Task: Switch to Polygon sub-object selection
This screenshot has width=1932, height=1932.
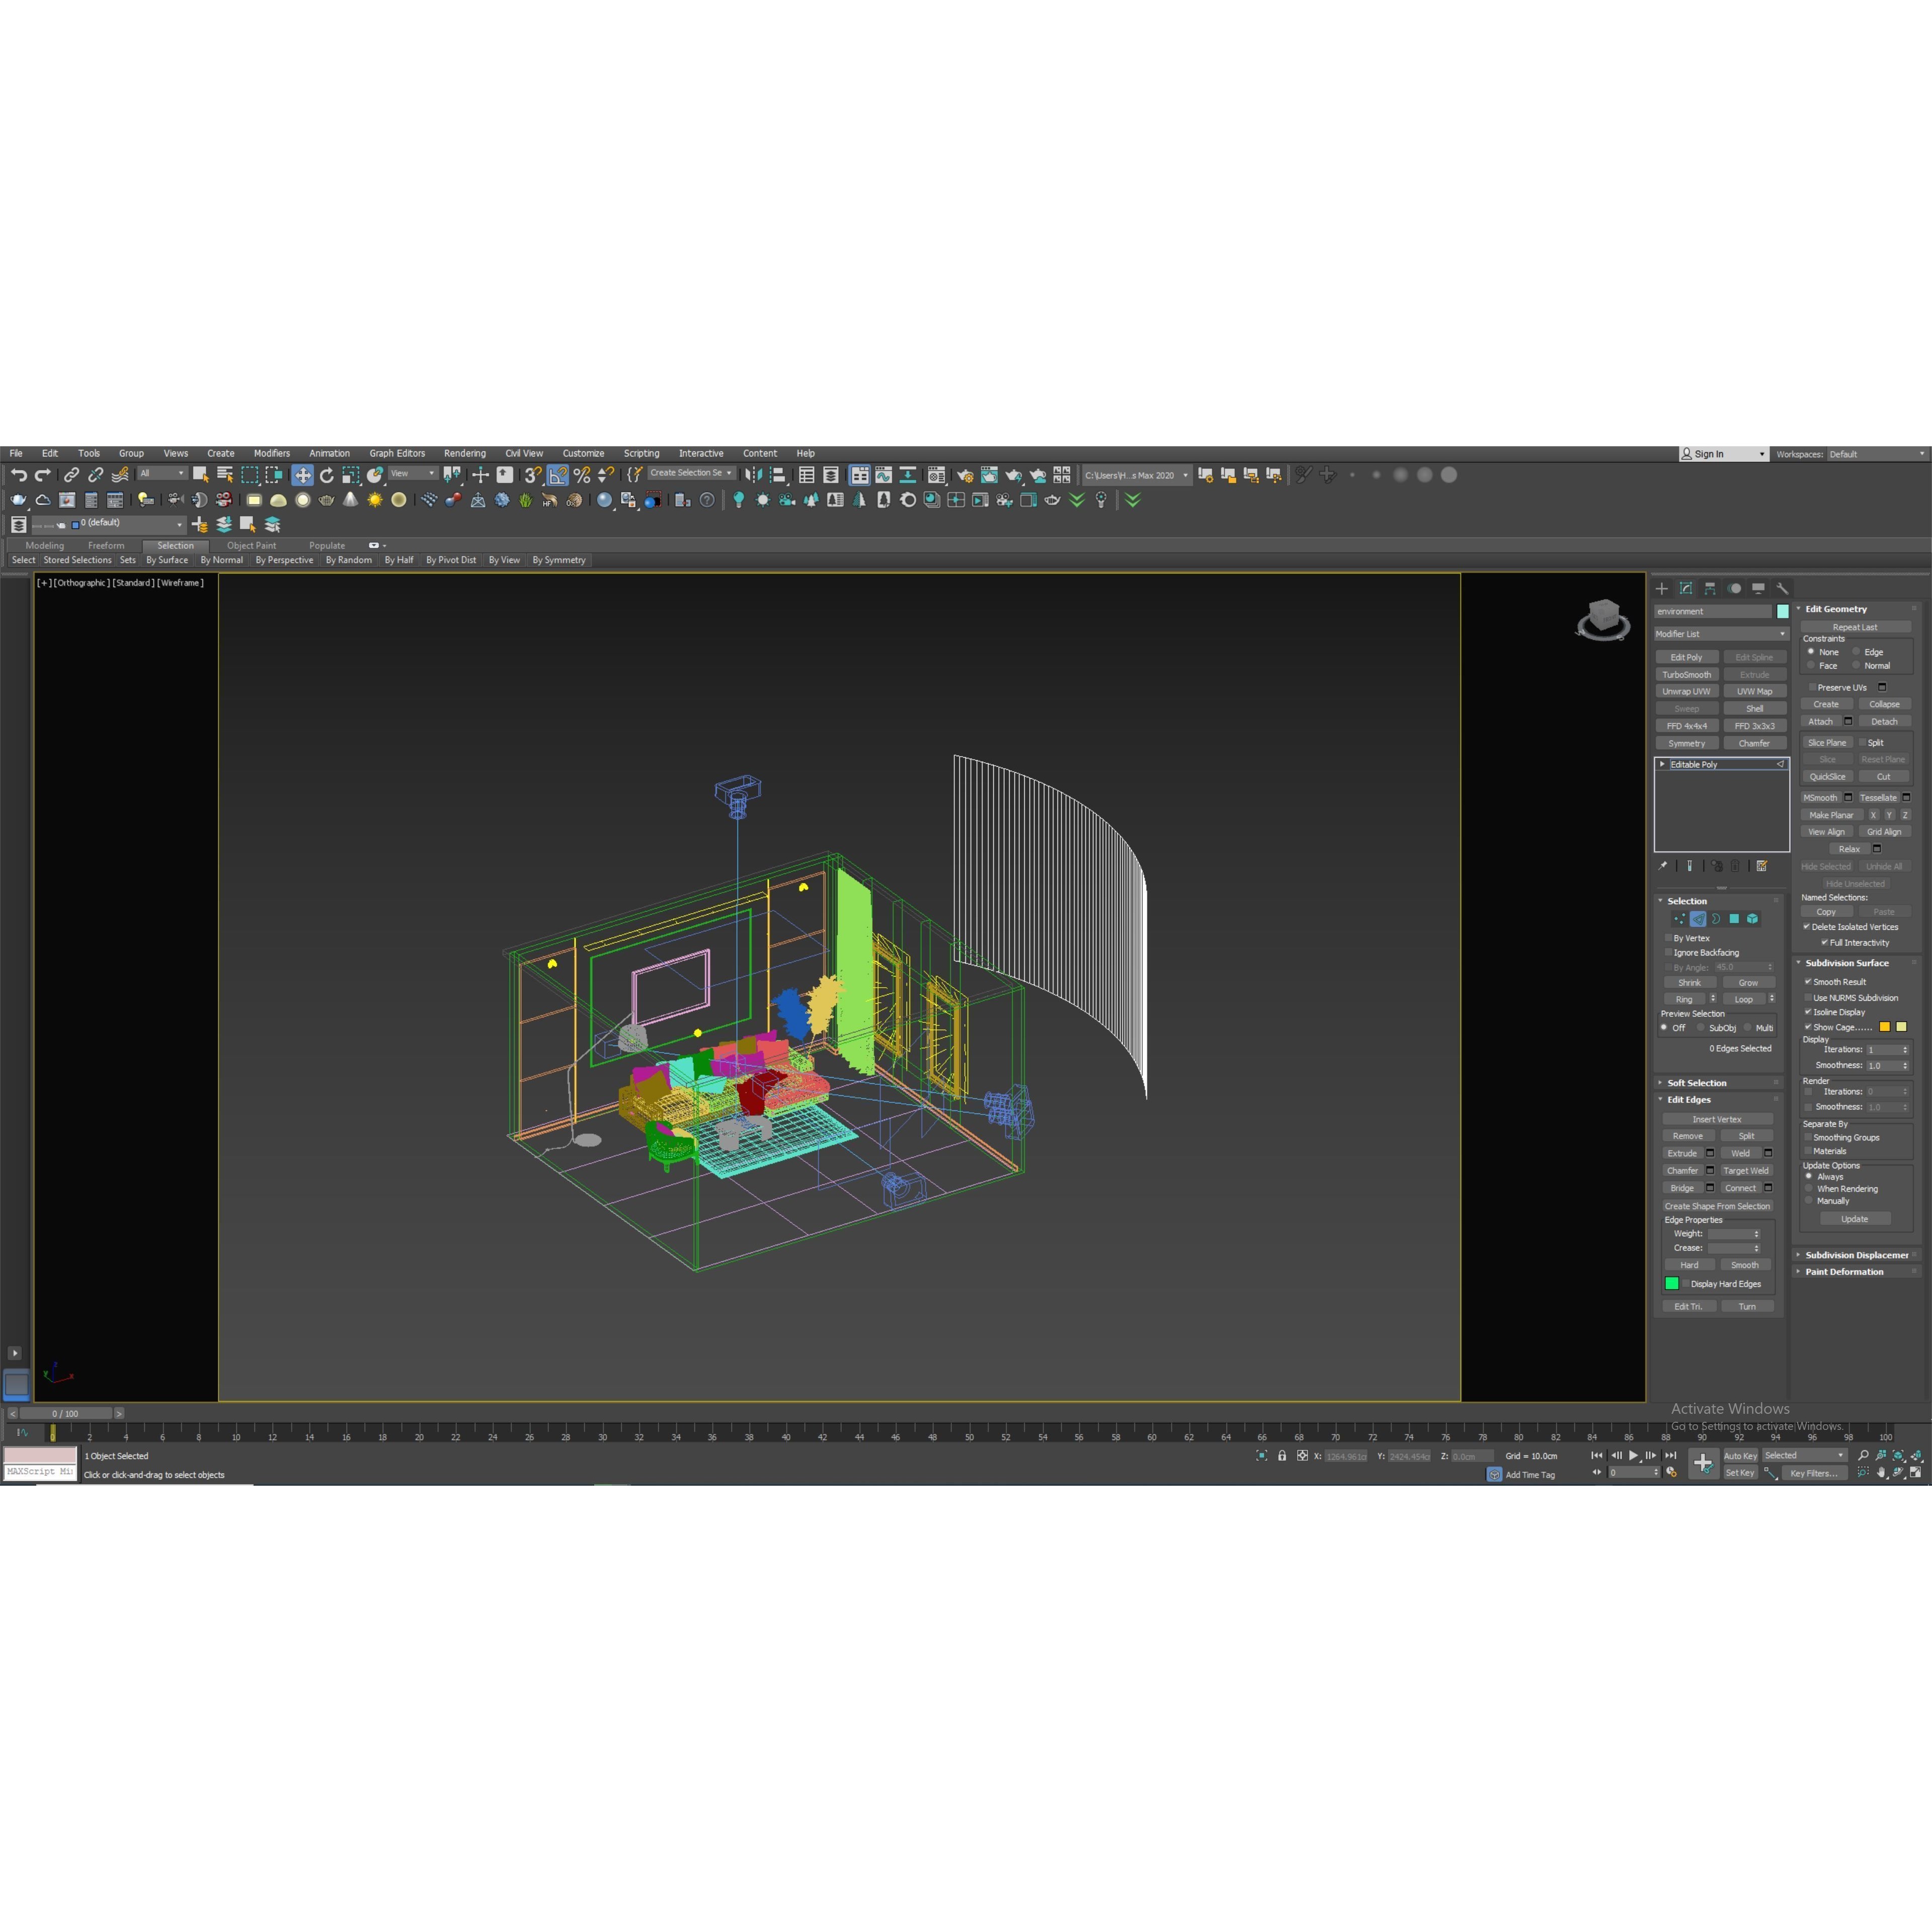Action: [1734, 918]
